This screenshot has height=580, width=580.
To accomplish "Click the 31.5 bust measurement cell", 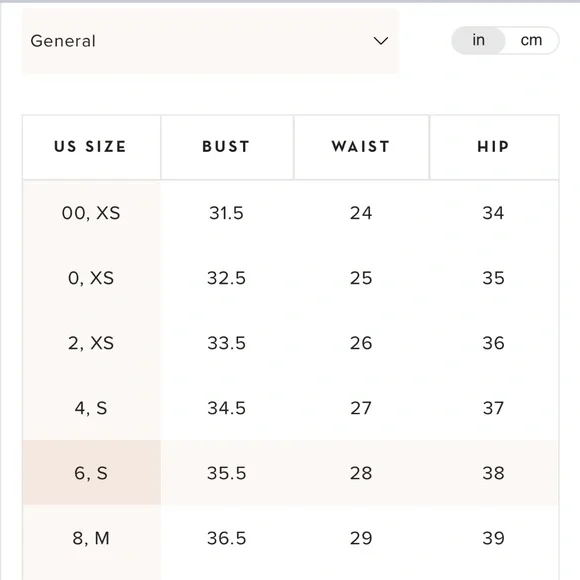I will [x=226, y=213].
